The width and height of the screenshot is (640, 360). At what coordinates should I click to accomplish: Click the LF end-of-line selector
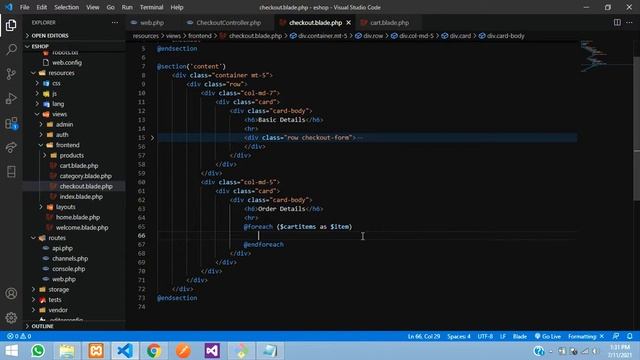[x=503, y=336]
